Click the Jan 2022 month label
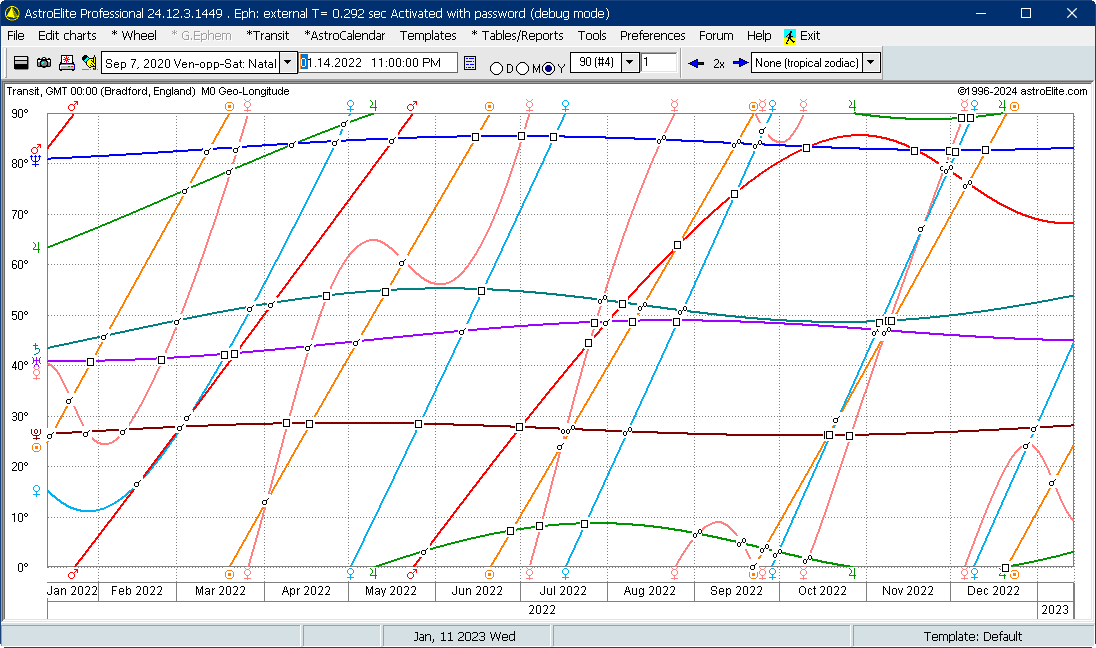The width and height of the screenshot is (1096, 648). click(x=72, y=591)
